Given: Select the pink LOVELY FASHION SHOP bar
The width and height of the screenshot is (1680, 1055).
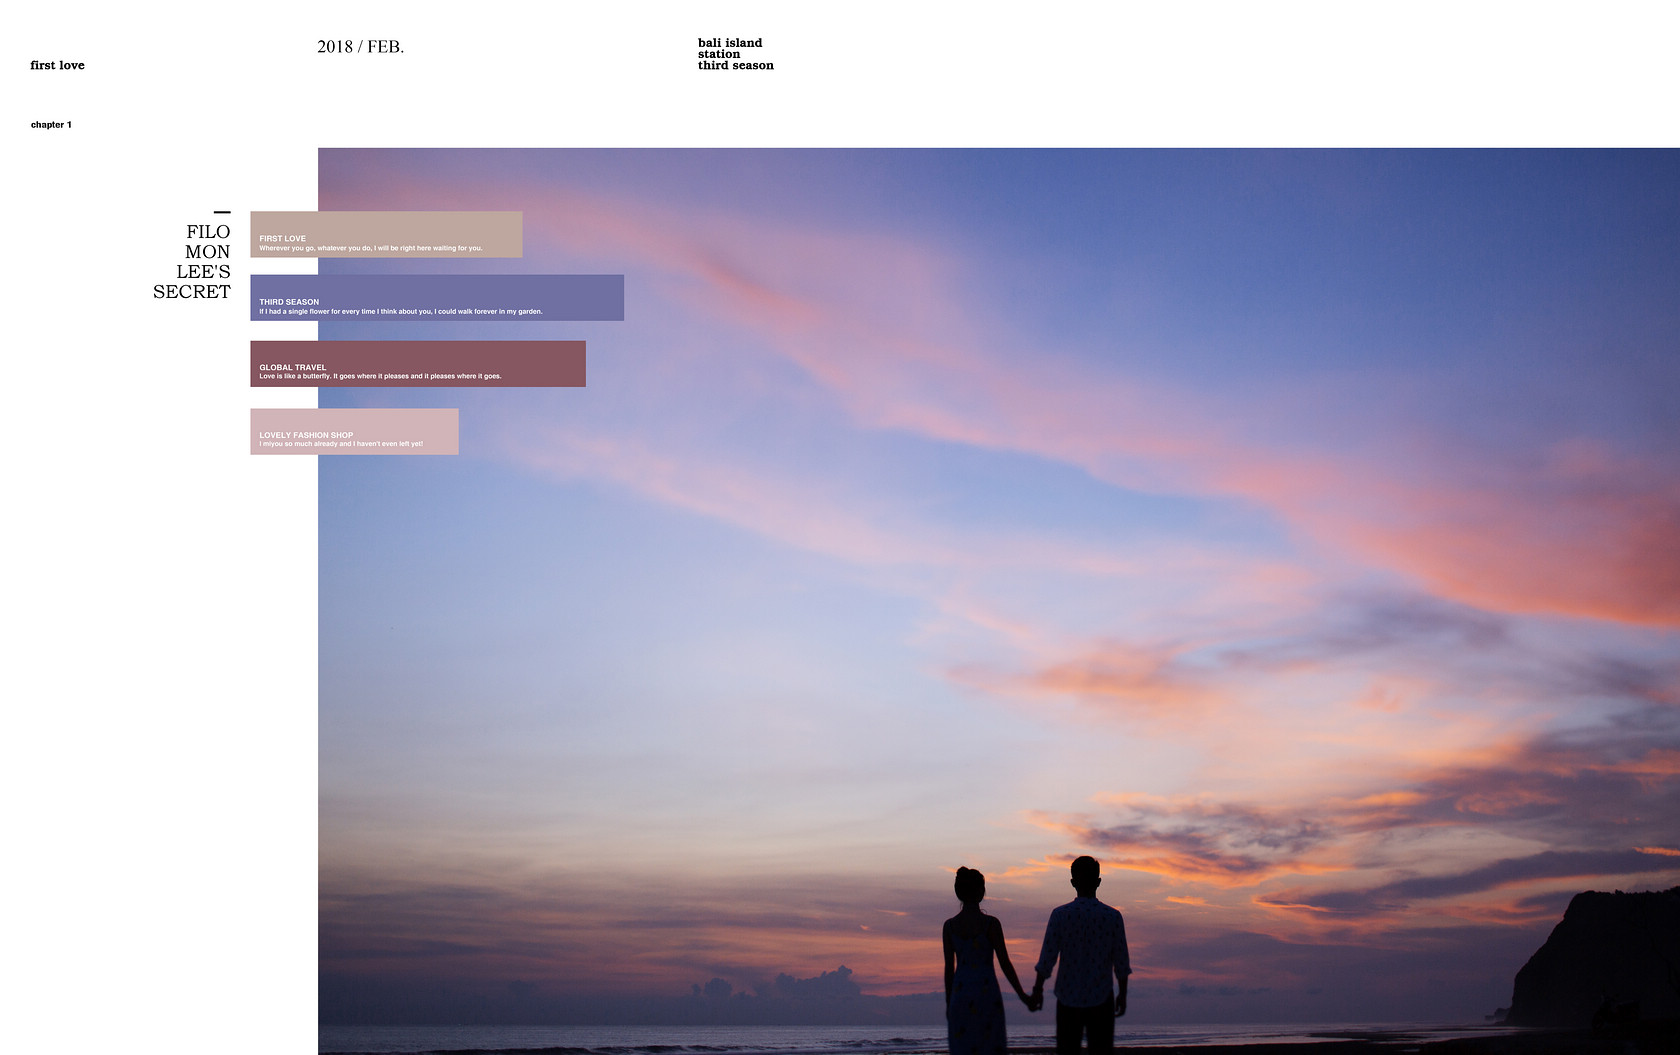Looking at the screenshot, I should 354,431.
